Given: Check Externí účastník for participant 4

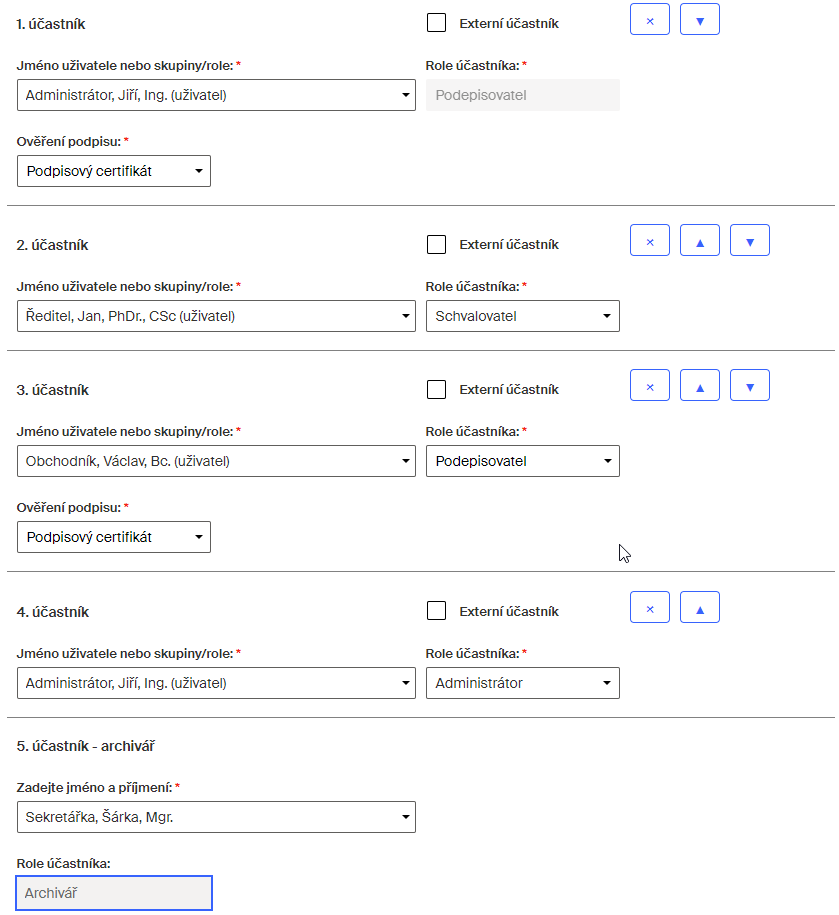Looking at the screenshot, I should point(436,611).
